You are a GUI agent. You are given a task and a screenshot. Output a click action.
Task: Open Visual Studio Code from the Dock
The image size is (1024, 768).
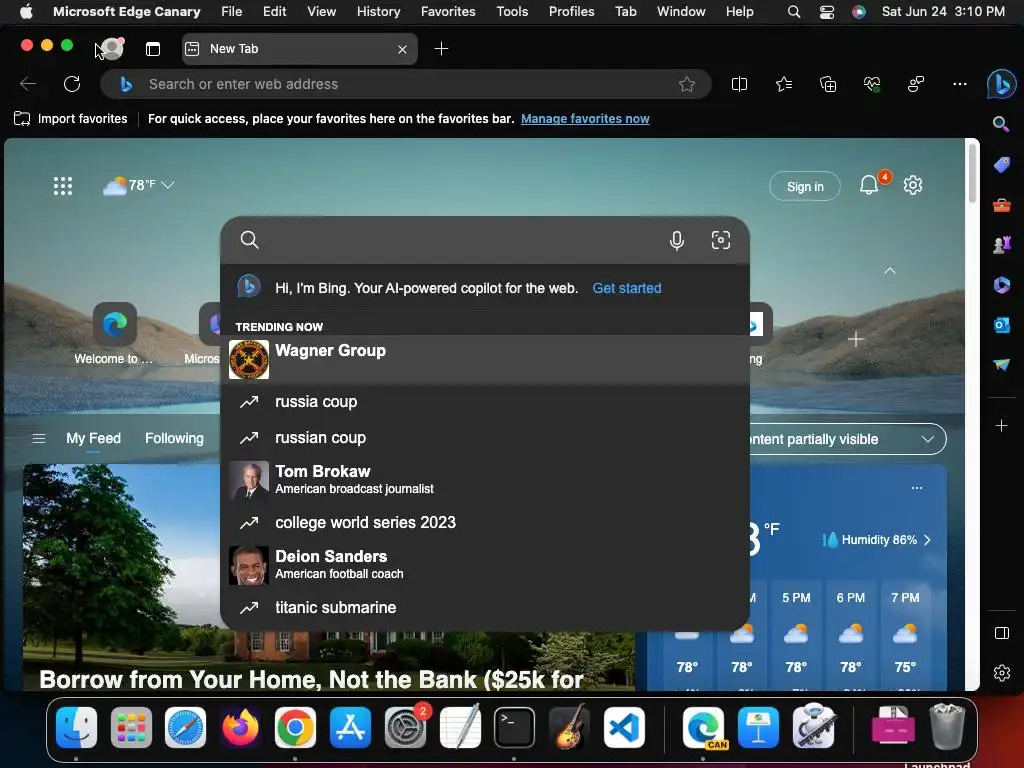[x=624, y=727]
